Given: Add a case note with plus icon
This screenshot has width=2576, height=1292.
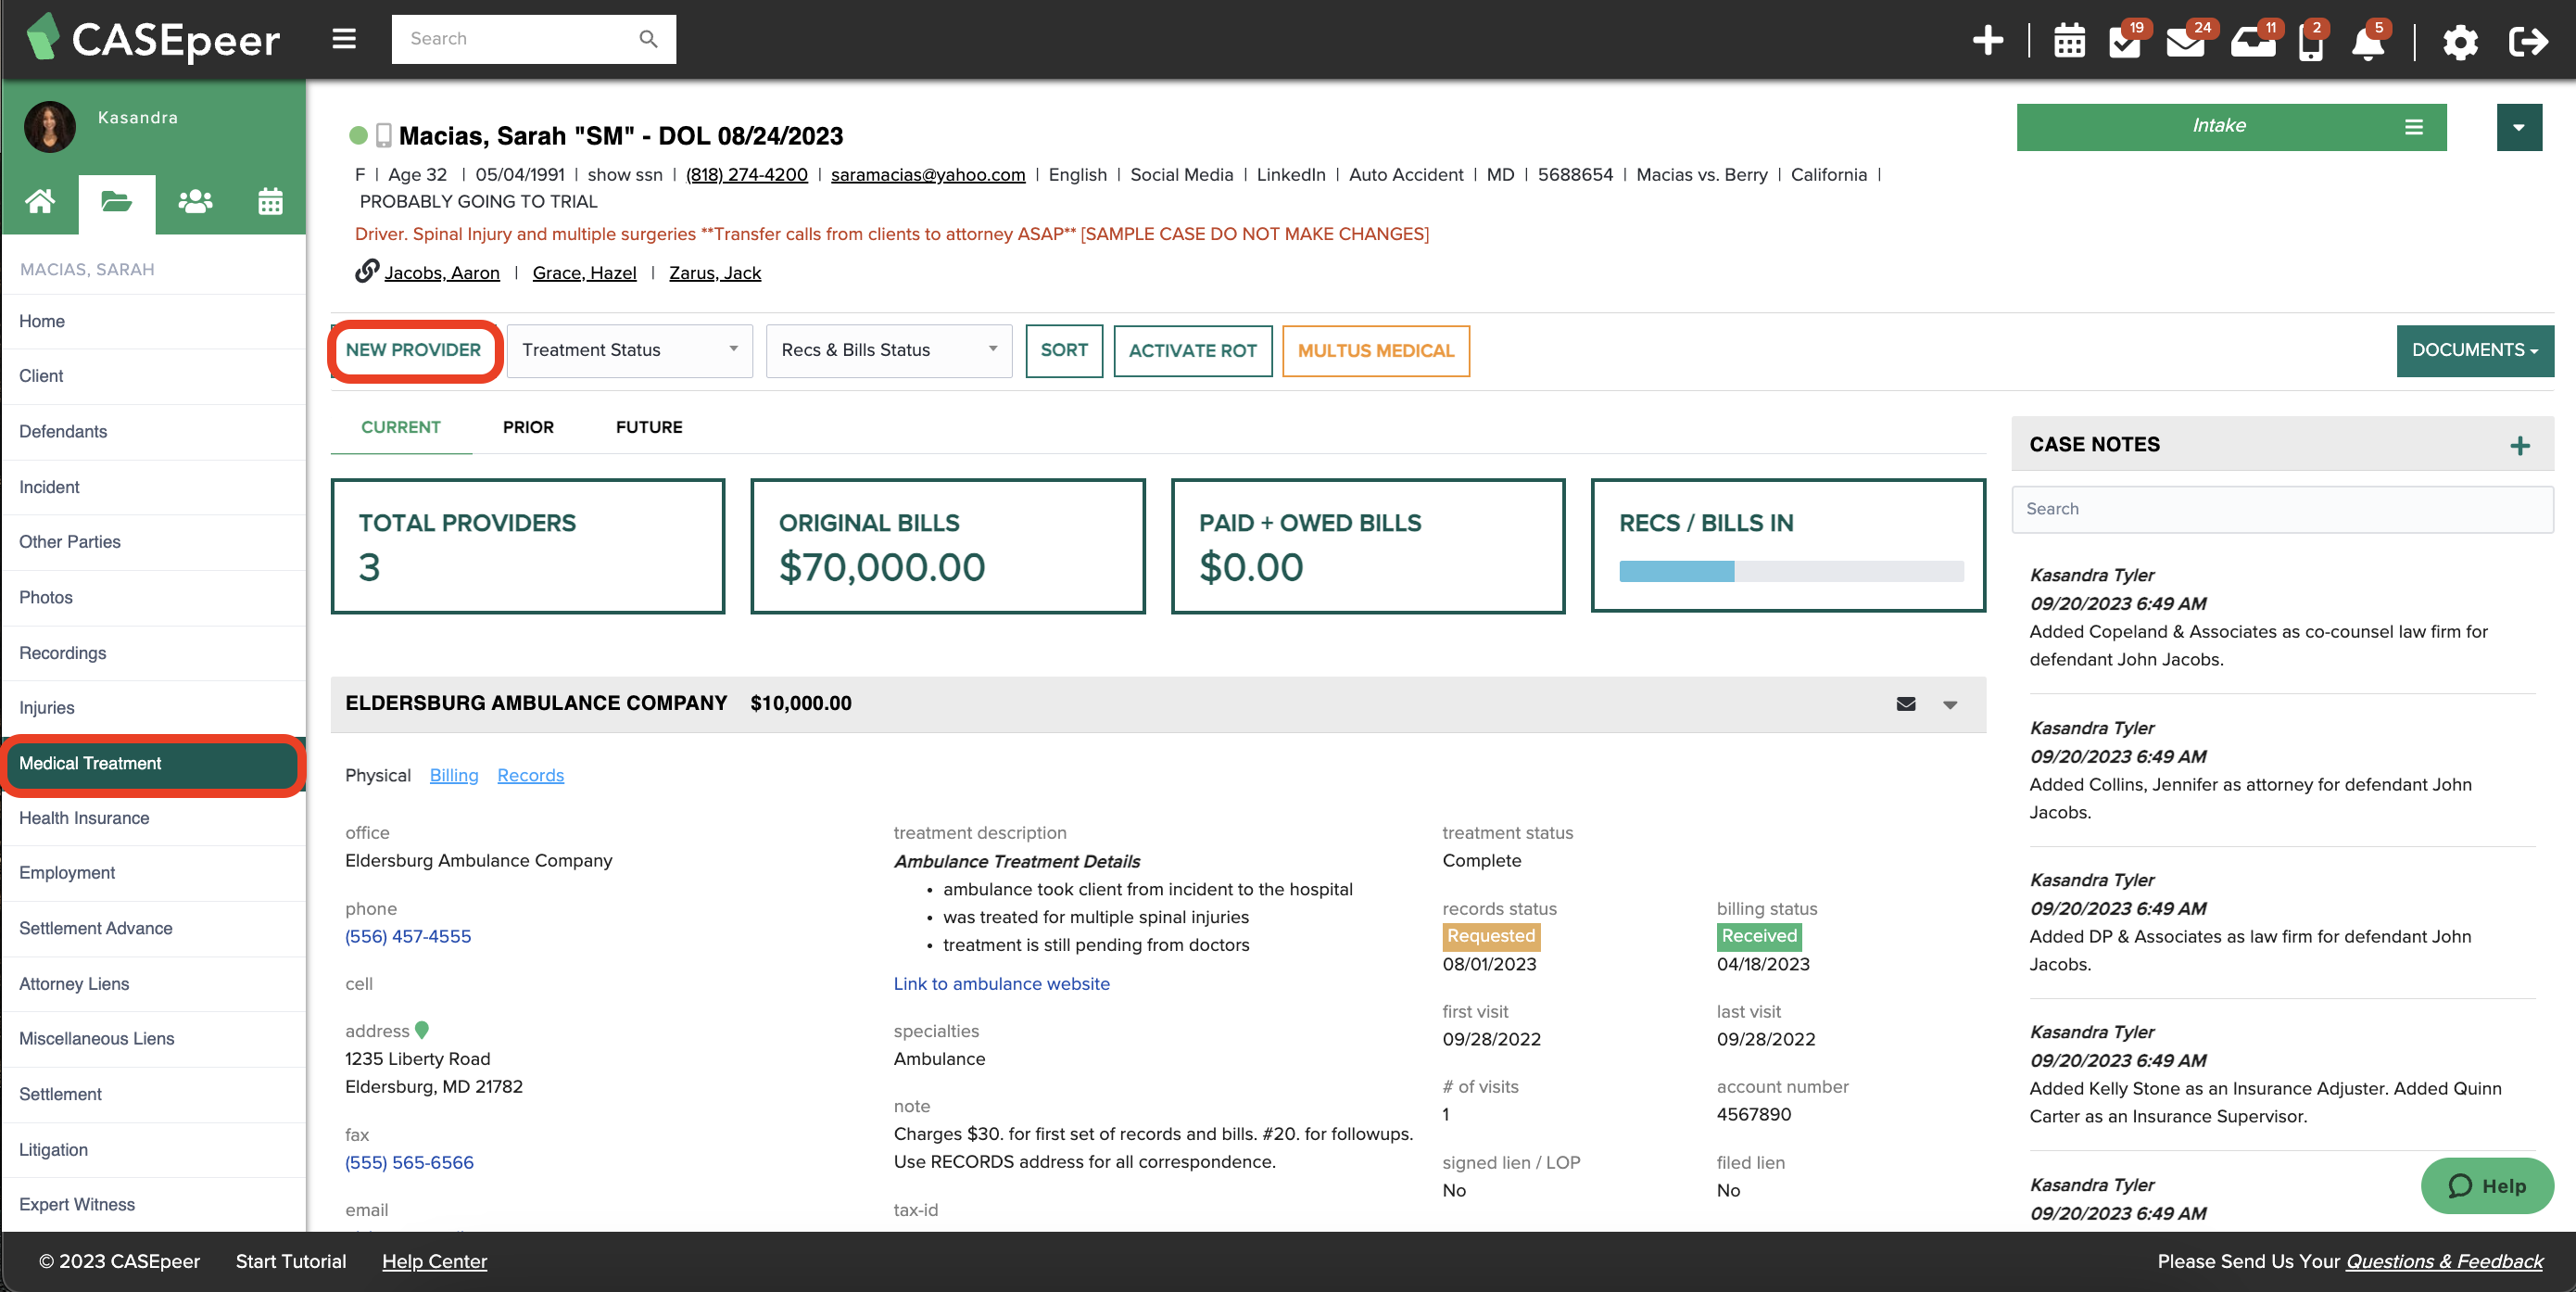Looking at the screenshot, I should (2519, 445).
